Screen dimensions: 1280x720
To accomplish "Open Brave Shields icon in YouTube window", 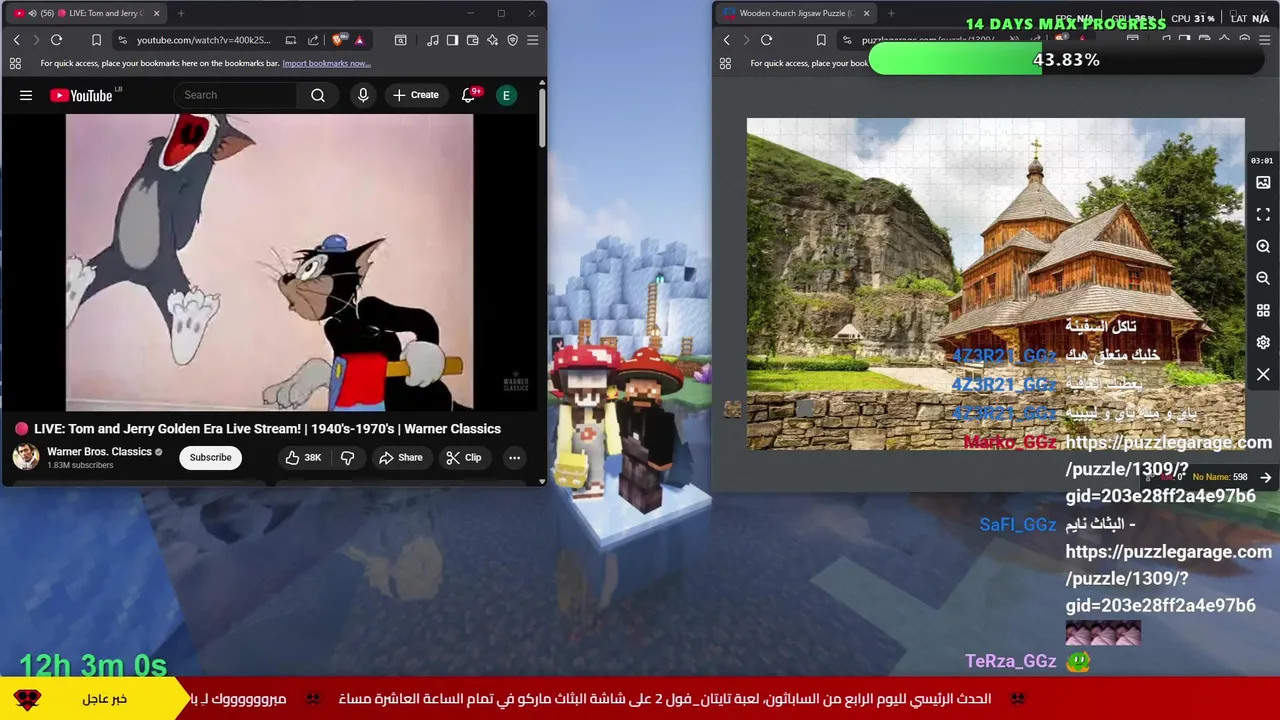I will point(338,40).
